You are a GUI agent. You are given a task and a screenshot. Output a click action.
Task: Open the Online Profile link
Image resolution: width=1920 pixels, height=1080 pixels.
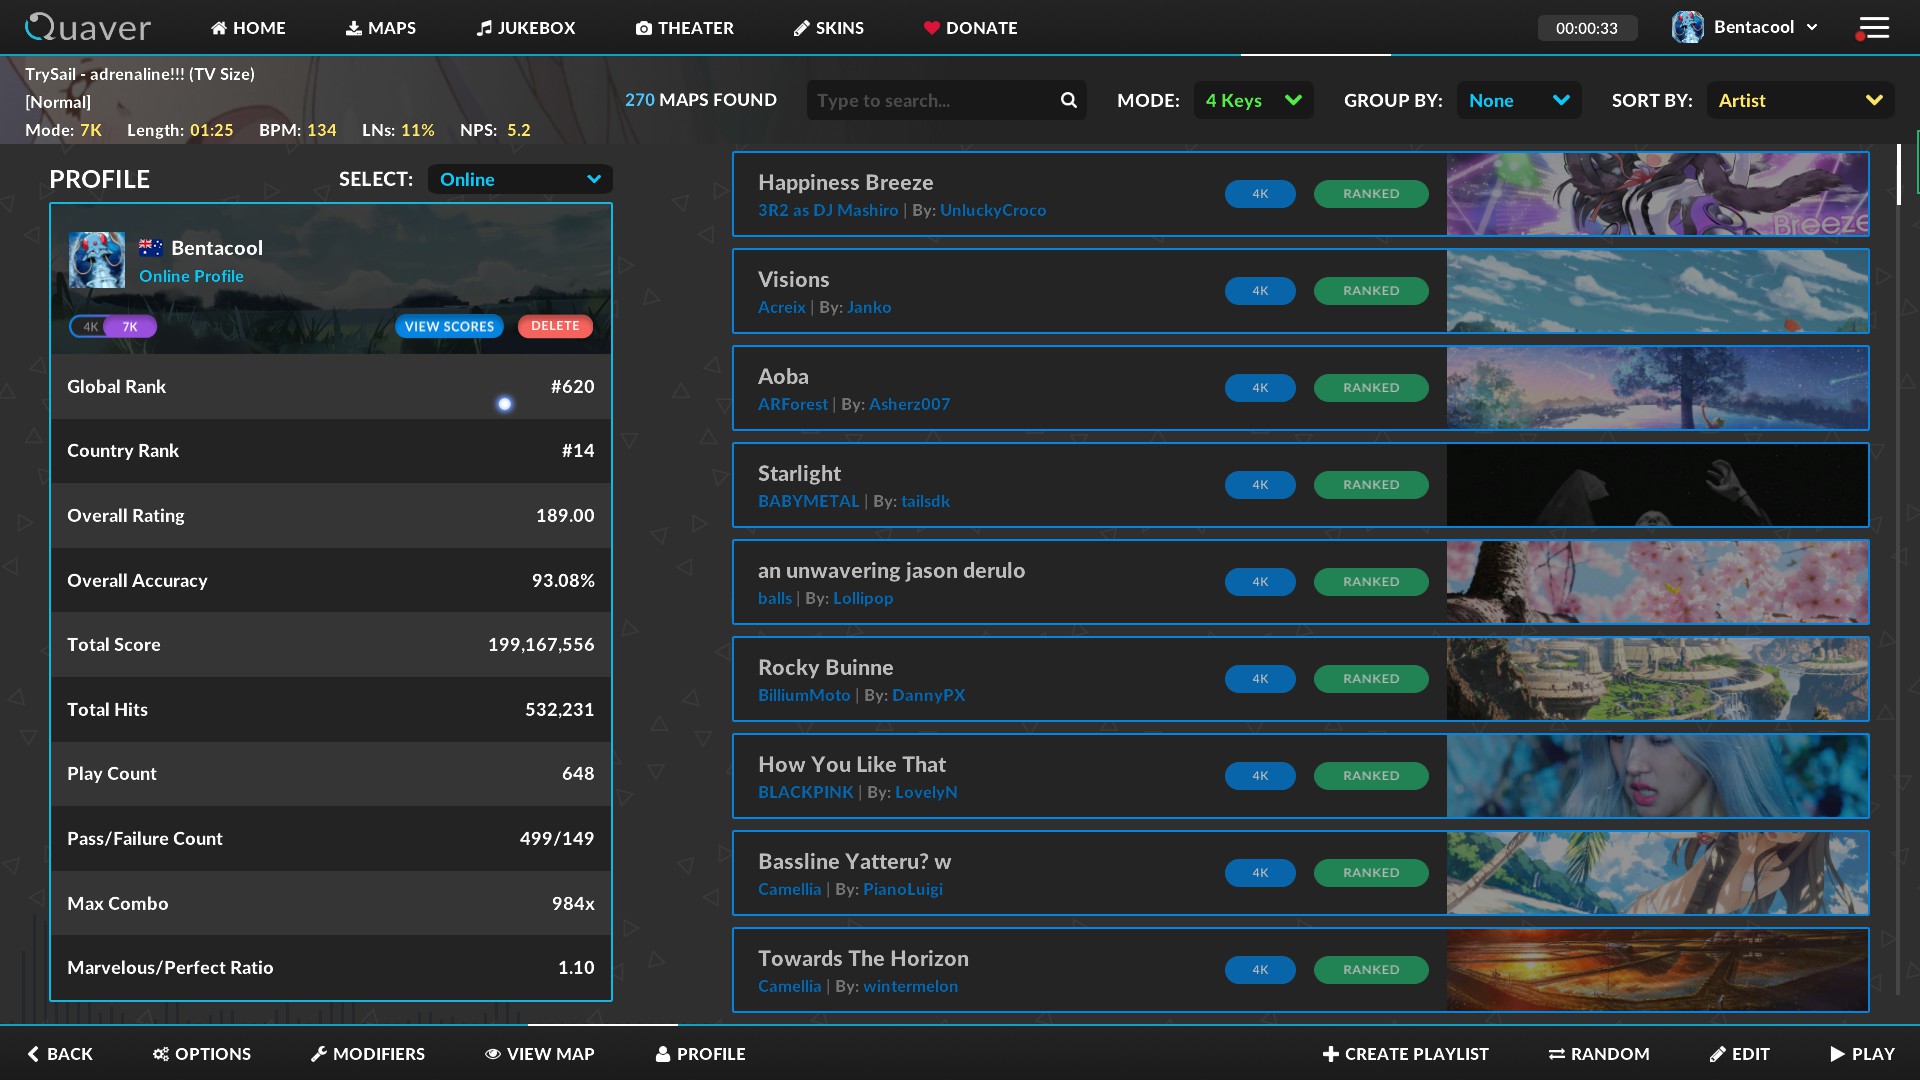click(191, 276)
